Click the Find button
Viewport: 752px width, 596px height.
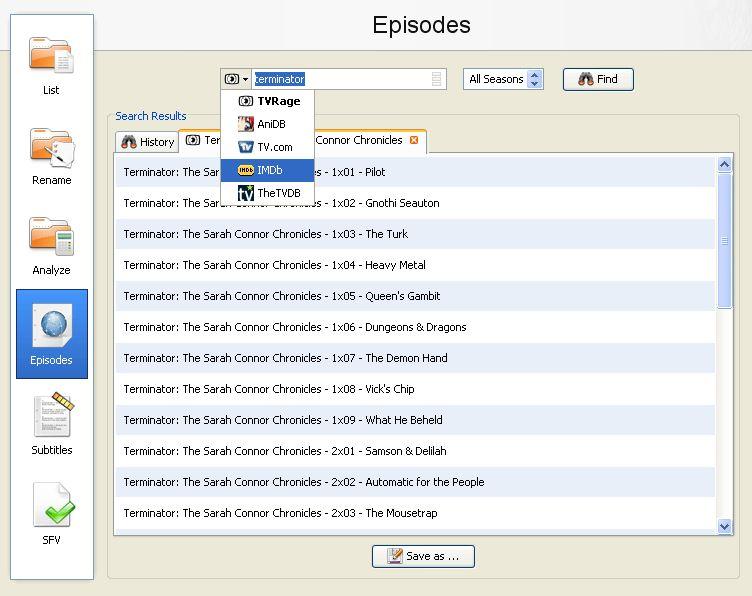(x=598, y=79)
